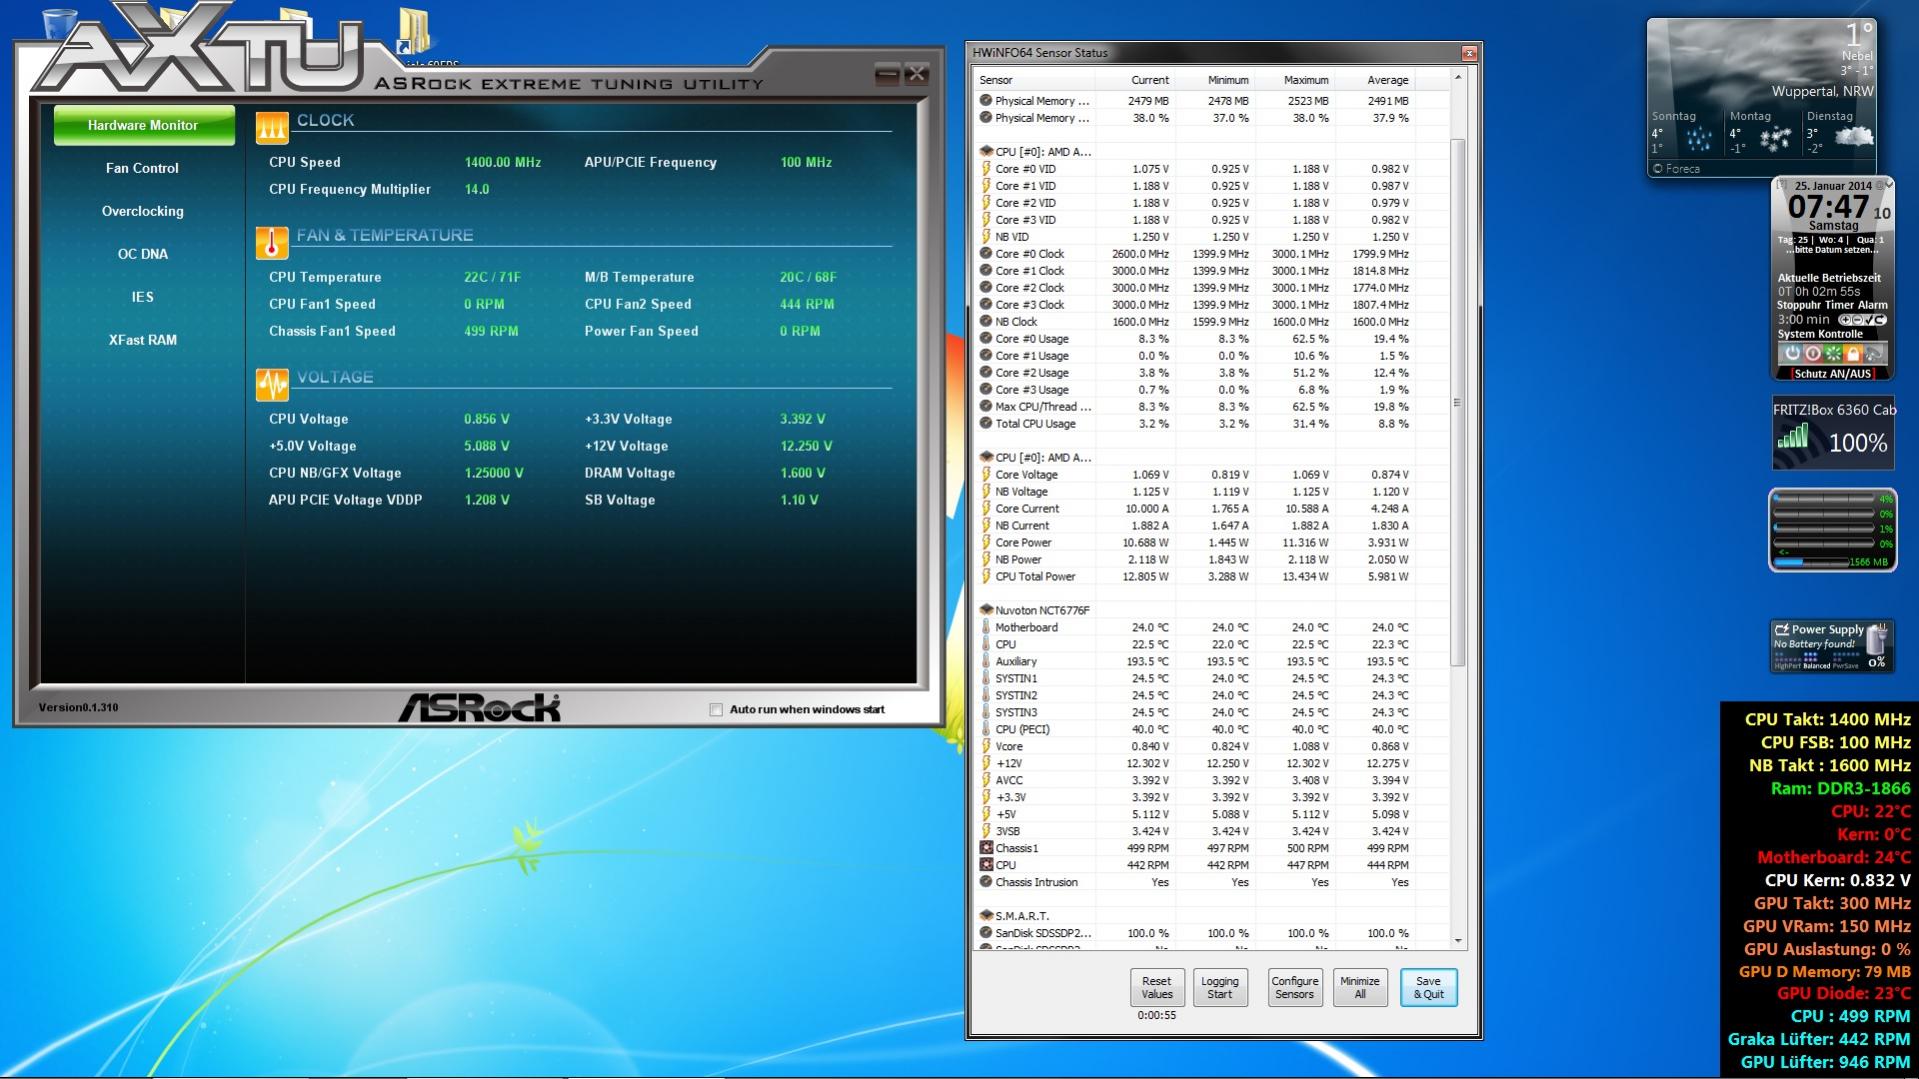Open the Foreca link in the weather gadget
The height and width of the screenshot is (1079, 1919).
click(1678, 169)
